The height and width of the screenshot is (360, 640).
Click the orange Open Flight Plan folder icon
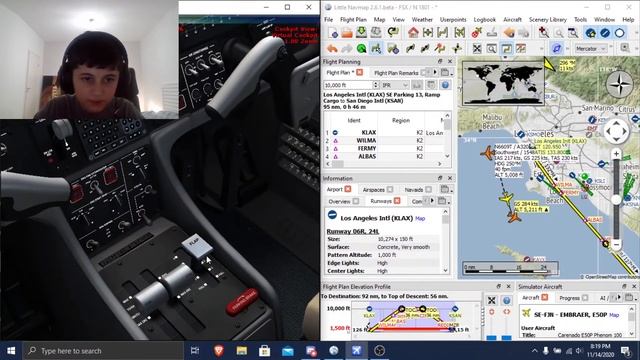(x=347, y=32)
